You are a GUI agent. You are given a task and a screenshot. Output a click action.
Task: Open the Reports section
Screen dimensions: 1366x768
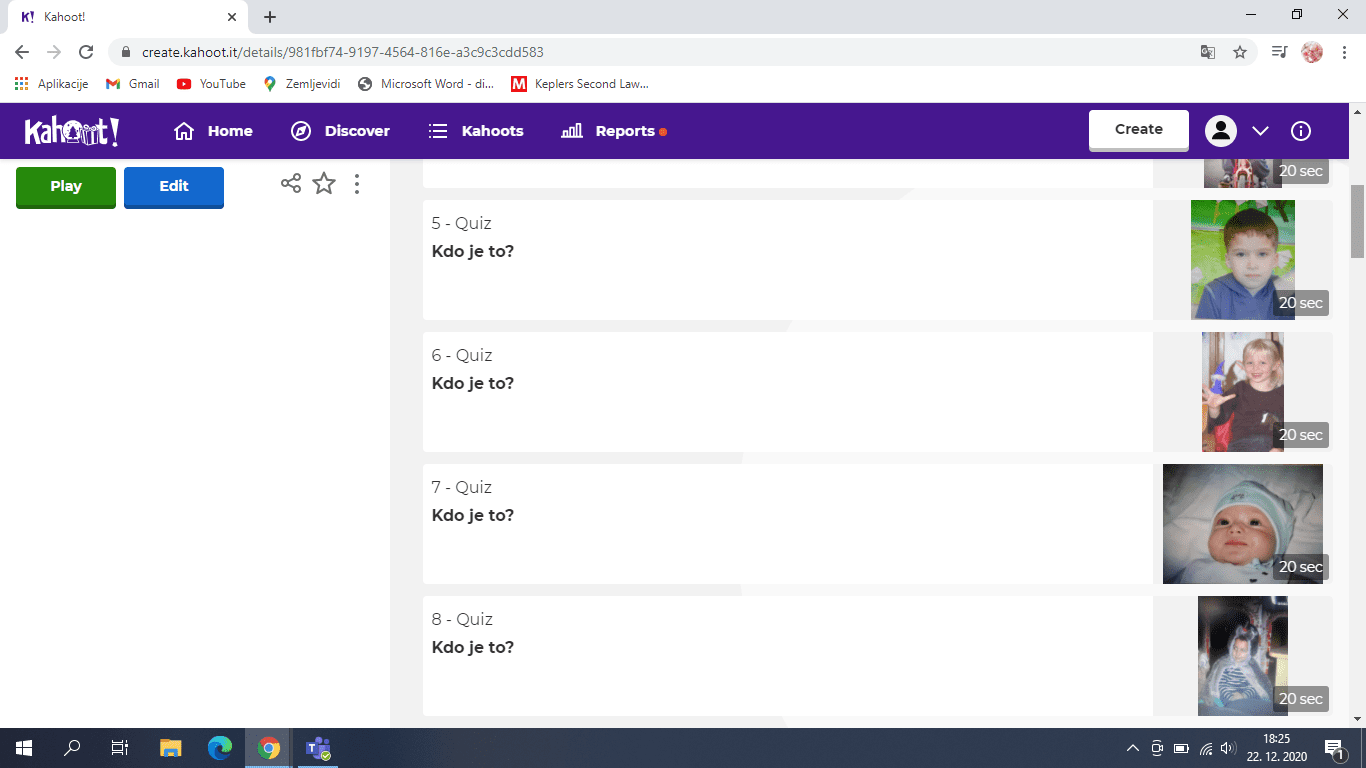pyautogui.click(x=613, y=131)
